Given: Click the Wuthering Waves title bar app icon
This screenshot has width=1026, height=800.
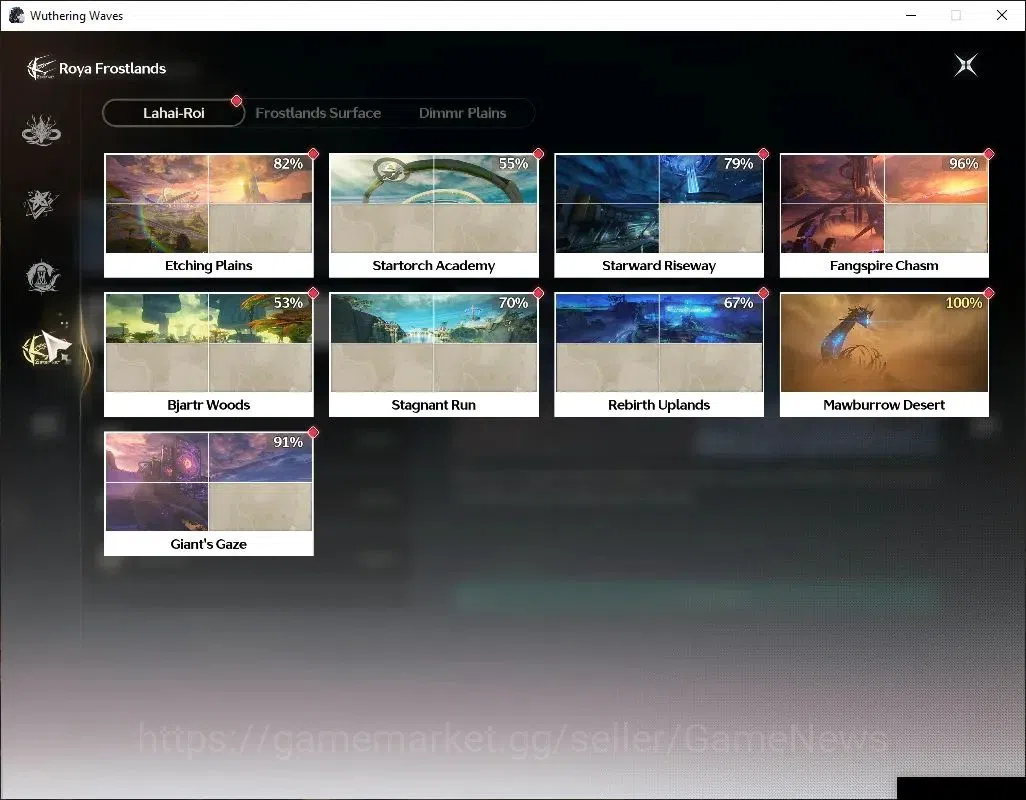Looking at the screenshot, I should point(16,15).
